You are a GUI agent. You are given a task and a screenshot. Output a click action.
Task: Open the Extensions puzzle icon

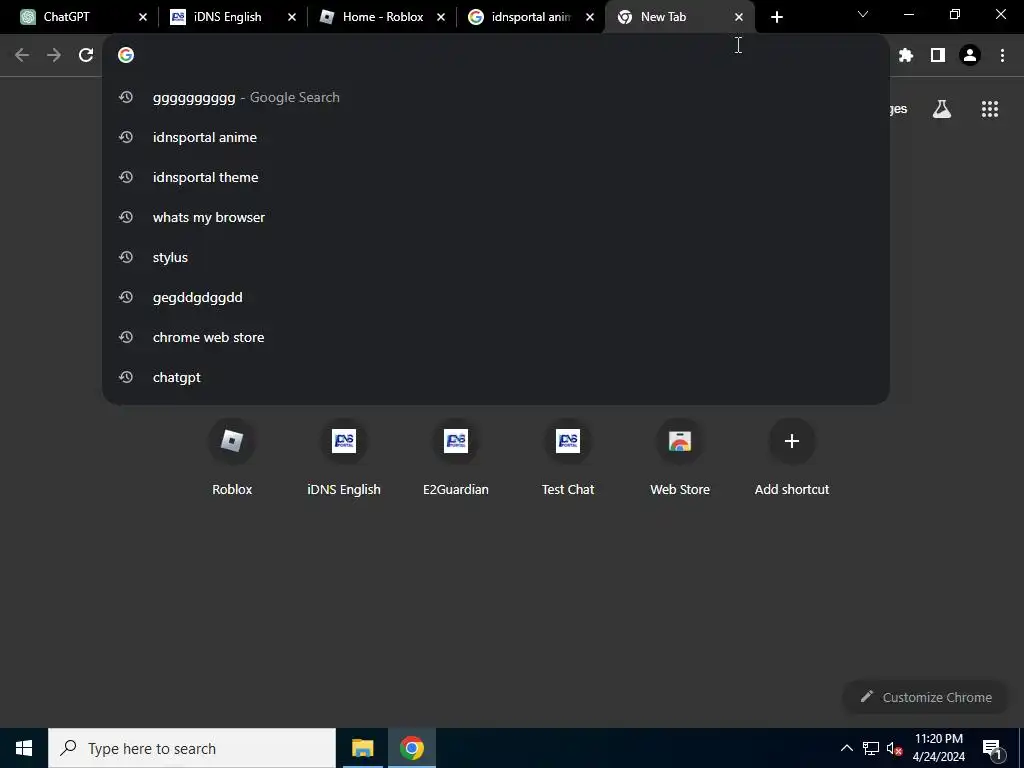(x=906, y=56)
